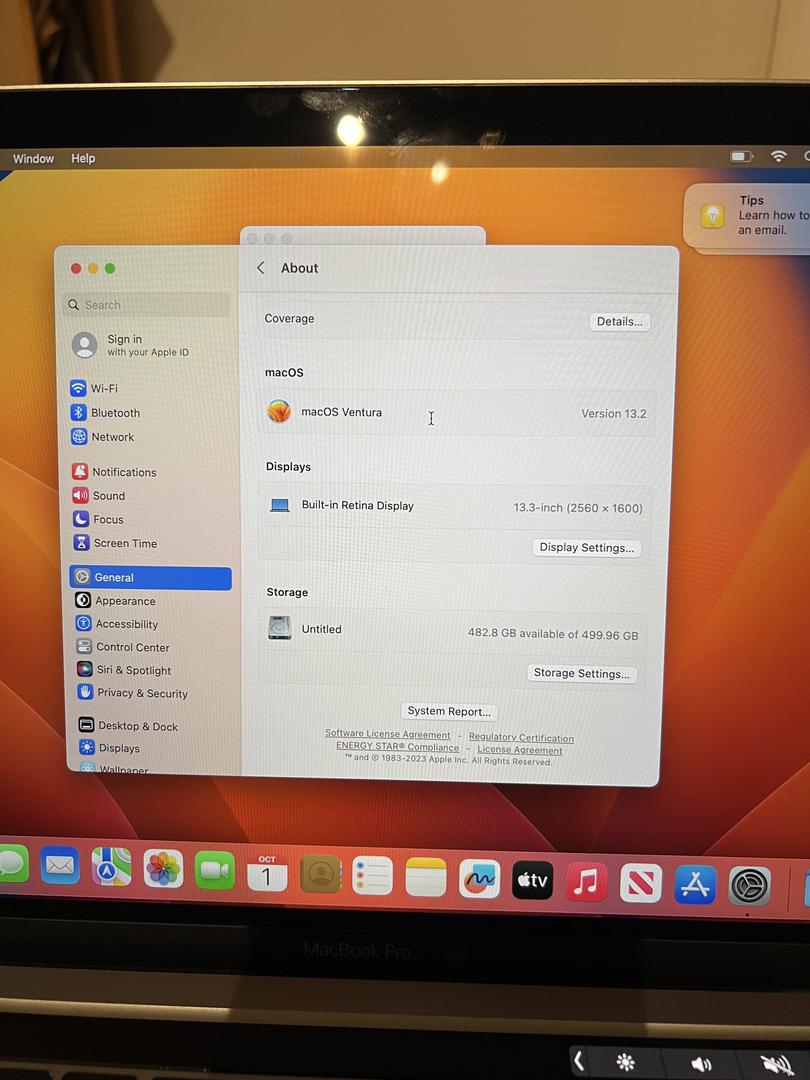810x1080 pixels.
Task: Launch Mail from the Dock
Action: point(60,866)
